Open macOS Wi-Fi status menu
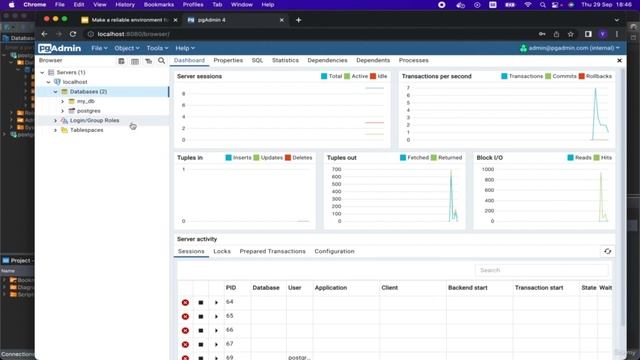 click(528, 5)
